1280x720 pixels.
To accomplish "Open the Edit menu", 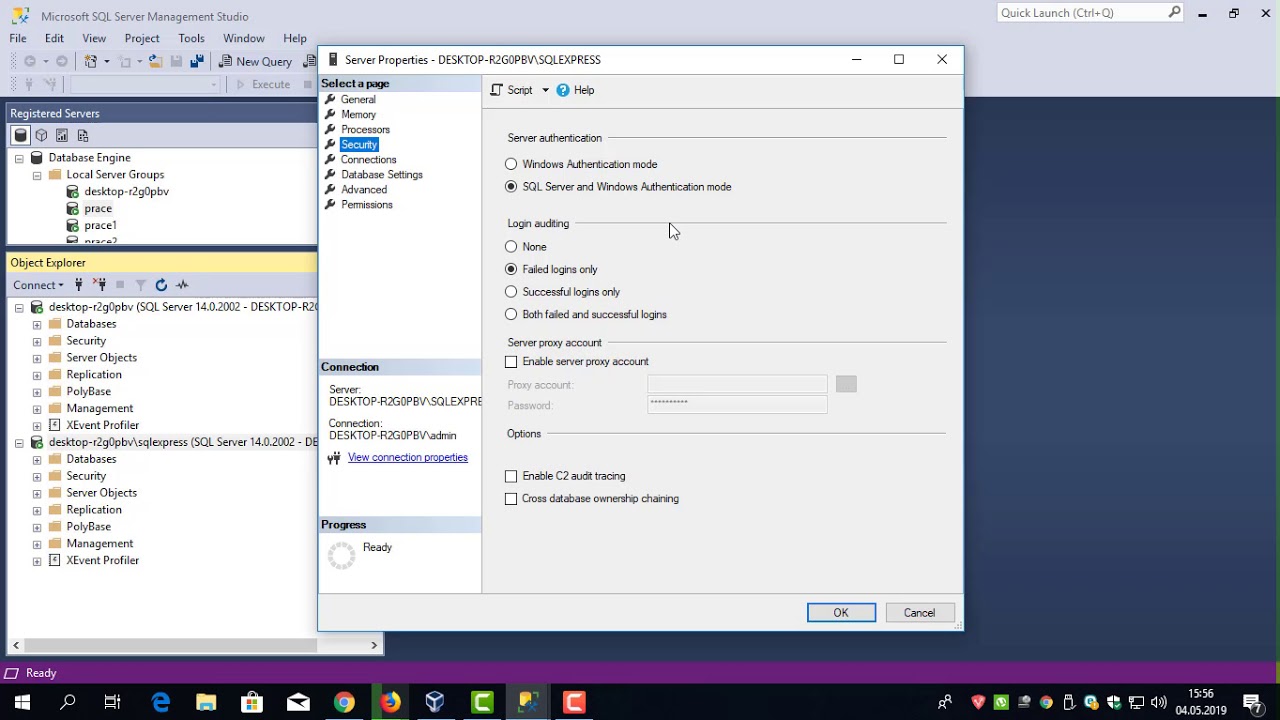I will (54, 38).
